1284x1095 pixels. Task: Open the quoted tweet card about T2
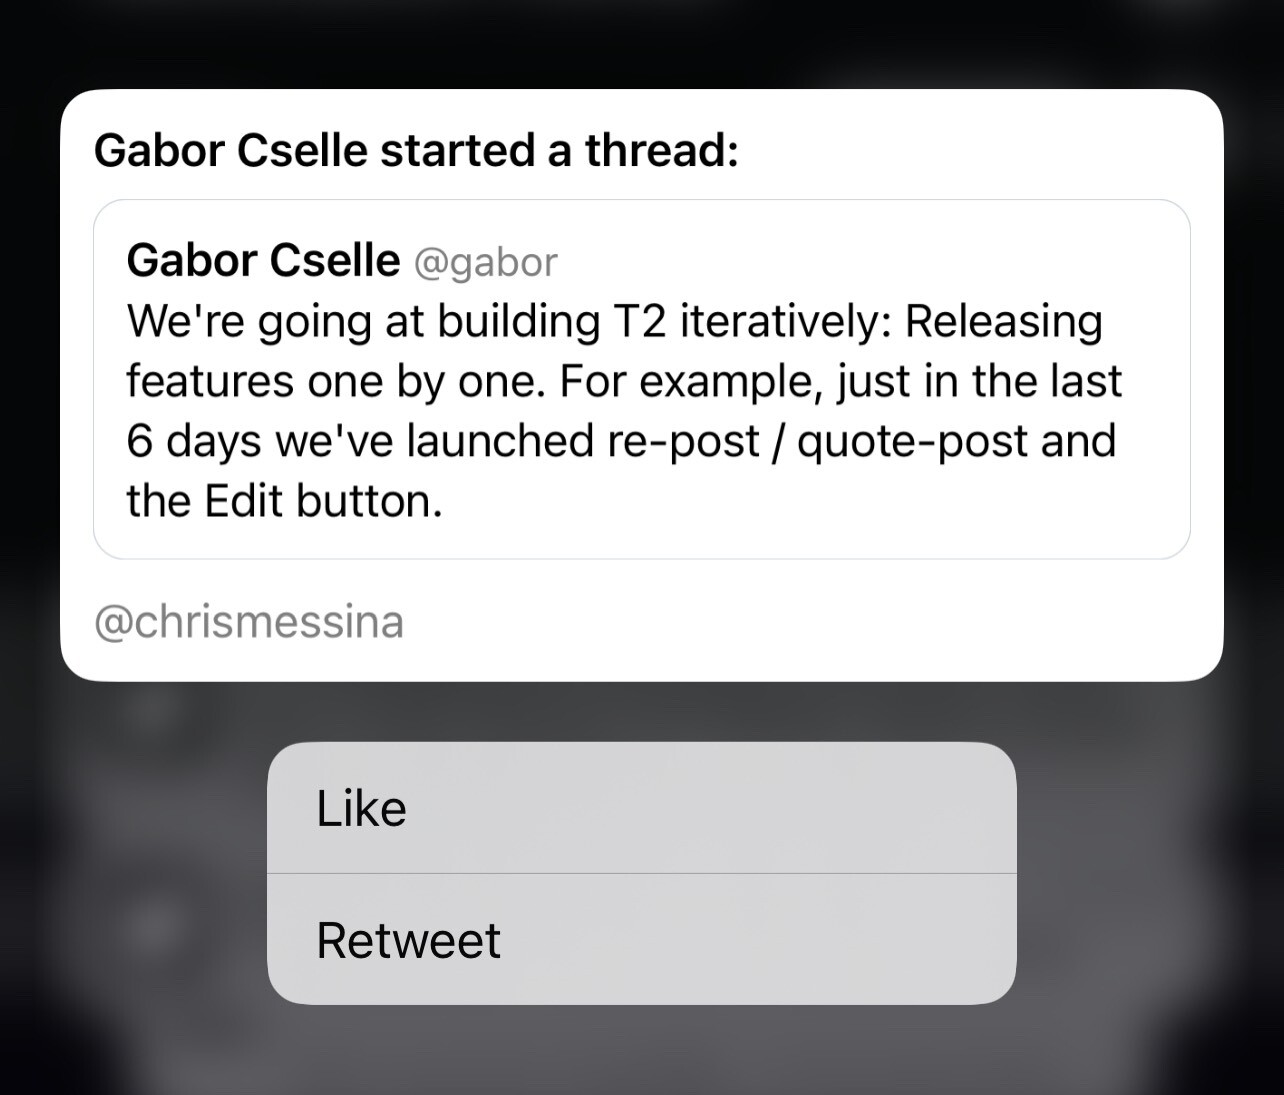pos(641,379)
